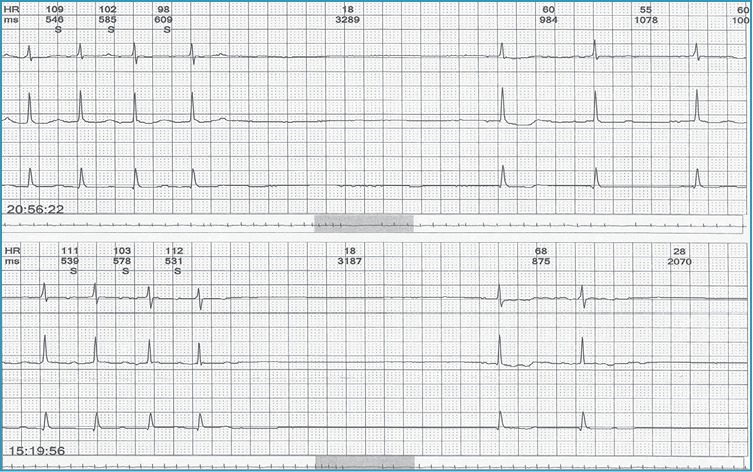Select heart rate value 112
Screen dimensions: 753x472
point(174,251)
